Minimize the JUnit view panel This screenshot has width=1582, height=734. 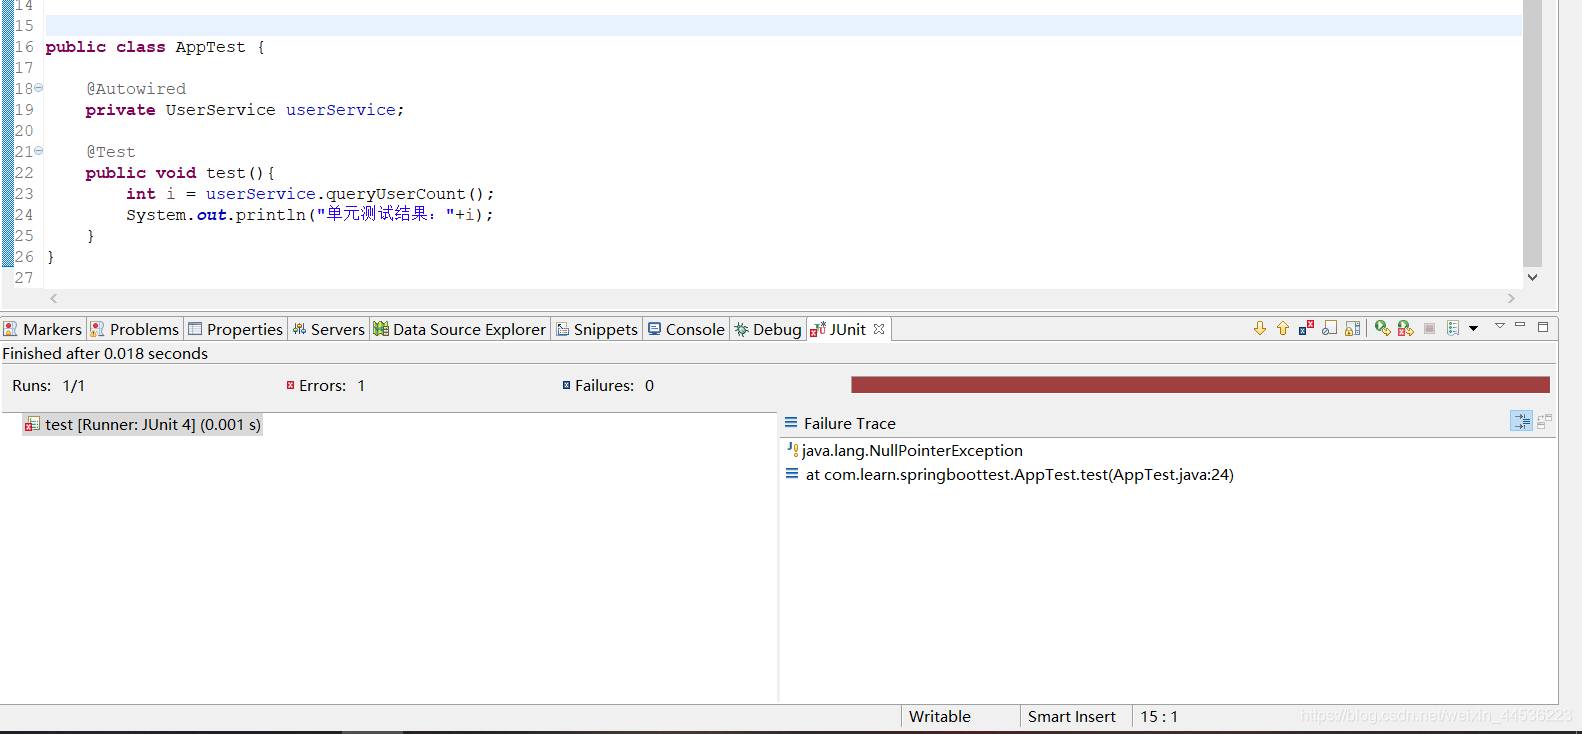(x=1520, y=326)
